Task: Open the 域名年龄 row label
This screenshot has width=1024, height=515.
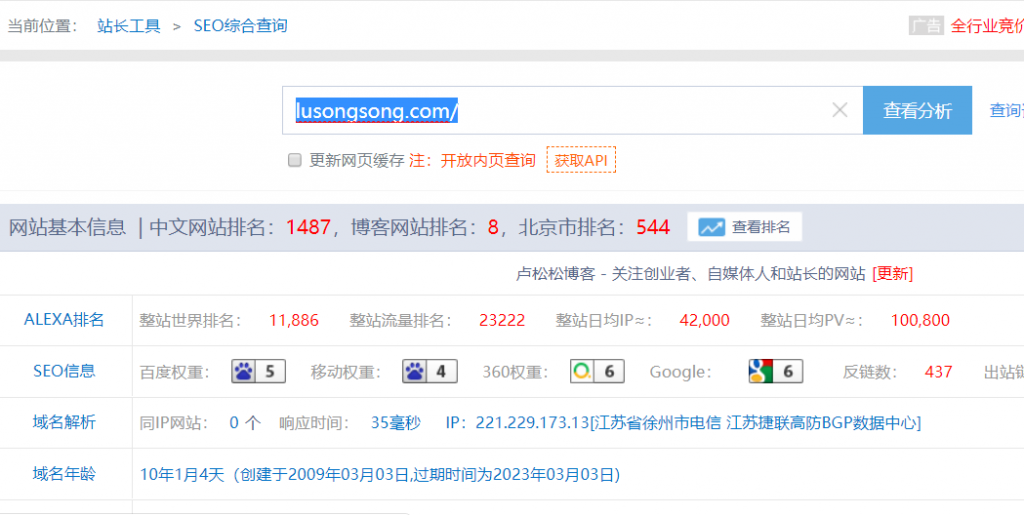Action: click(x=64, y=474)
